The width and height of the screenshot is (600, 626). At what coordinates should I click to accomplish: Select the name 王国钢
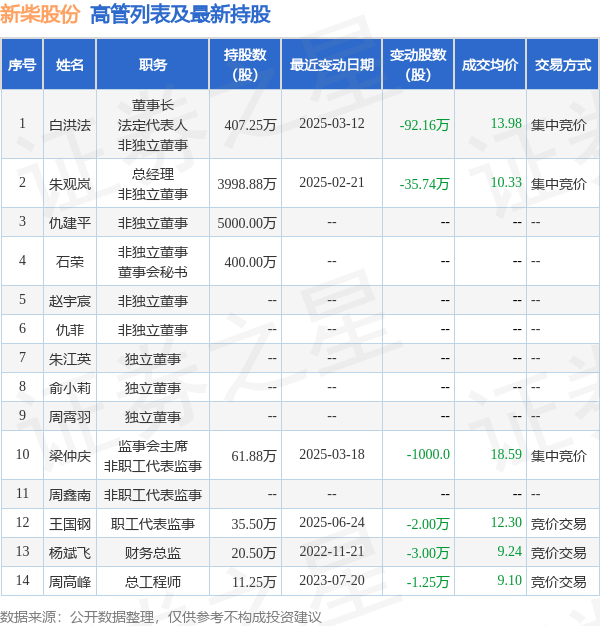[x=70, y=523]
